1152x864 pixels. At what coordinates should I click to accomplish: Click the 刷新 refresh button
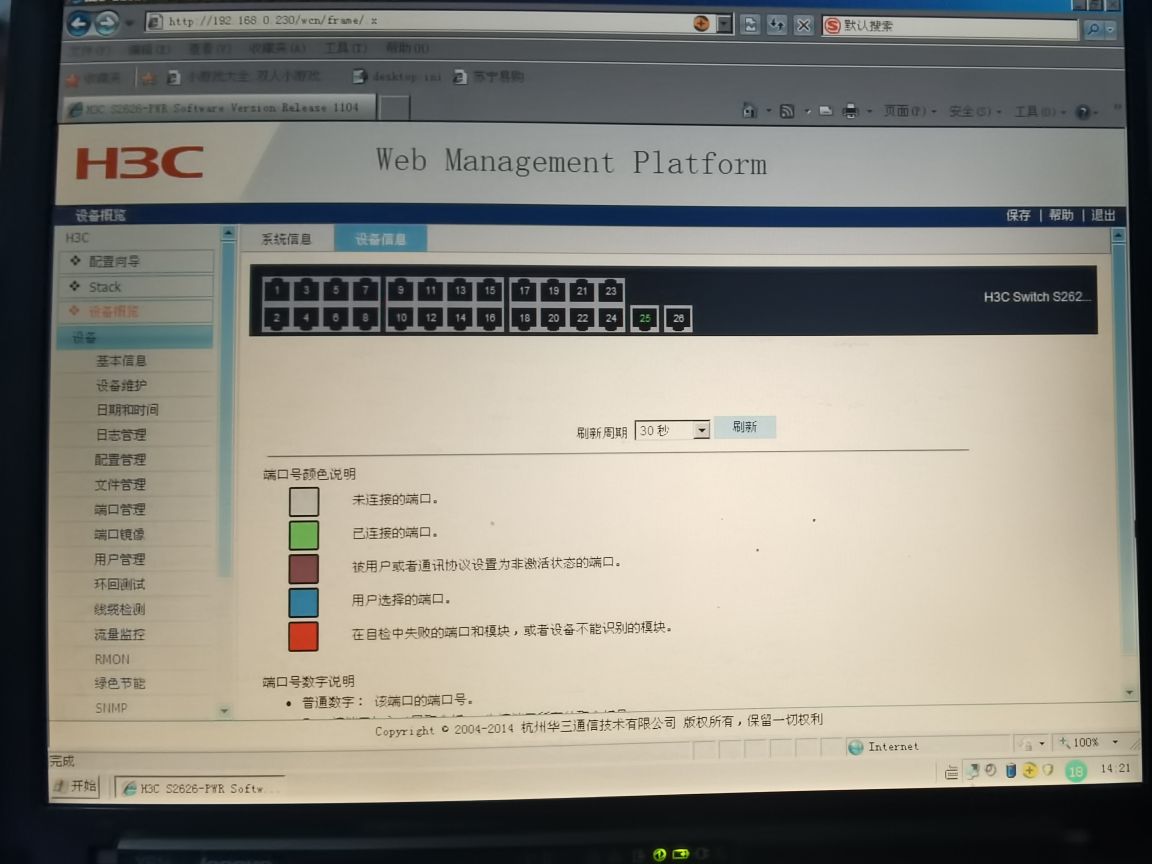coord(744,427)
